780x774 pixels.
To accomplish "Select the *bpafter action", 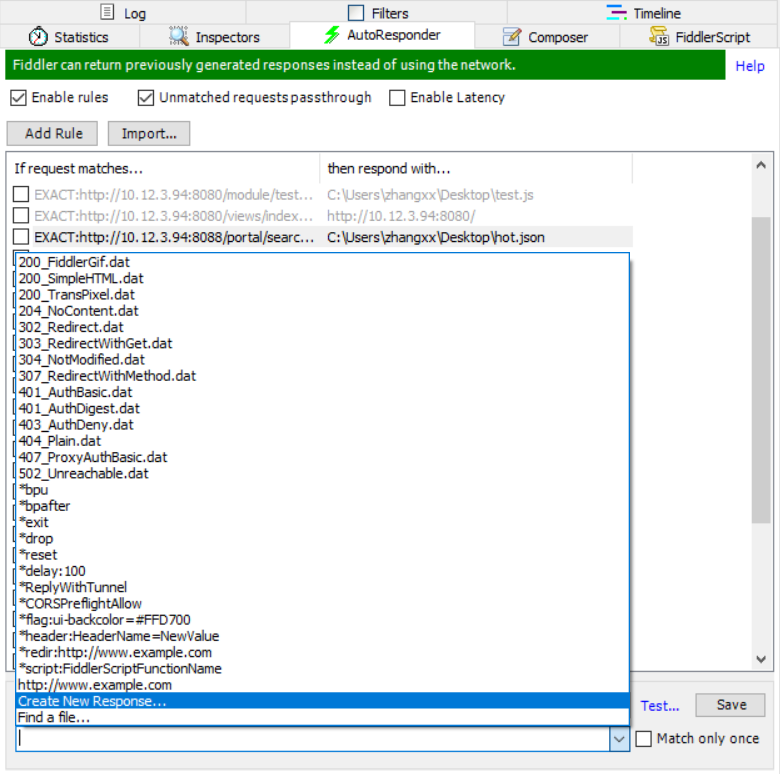I will (x=322, y=506).
